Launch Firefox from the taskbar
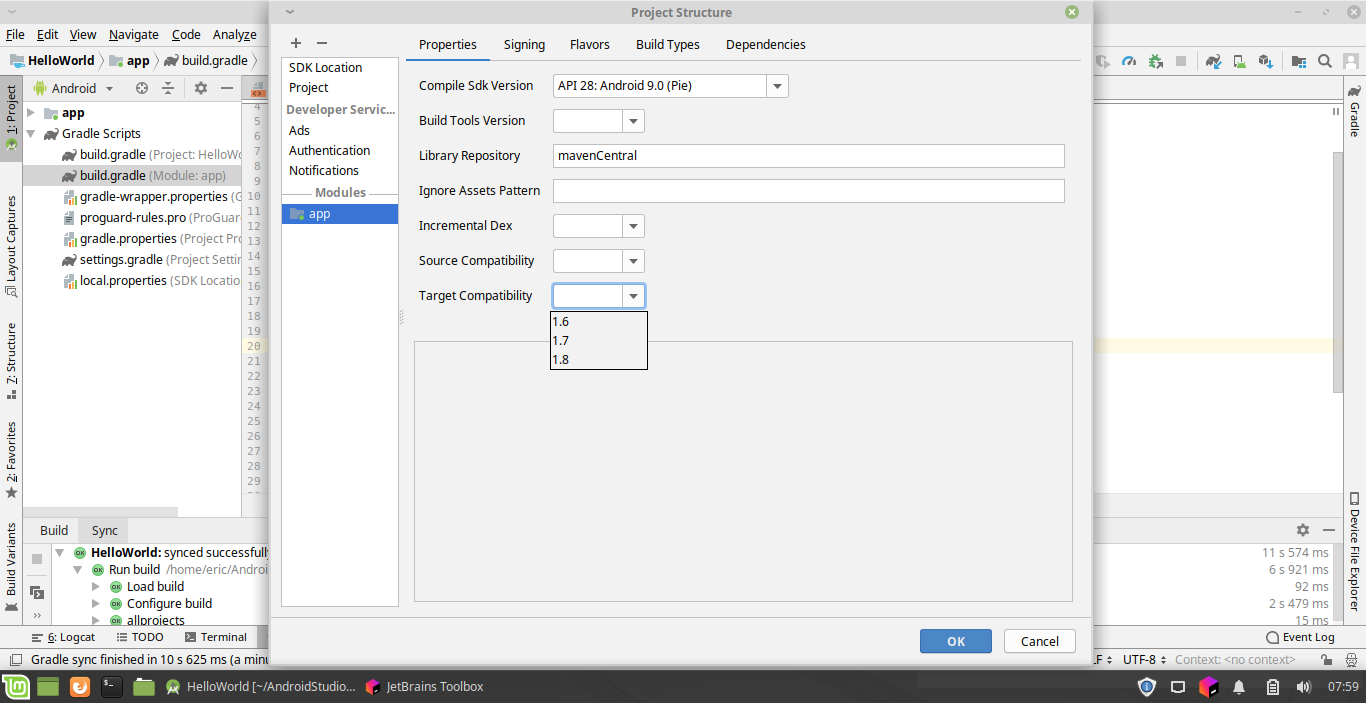This screenshot has height=703, width=1366. (x=80, y=686)
